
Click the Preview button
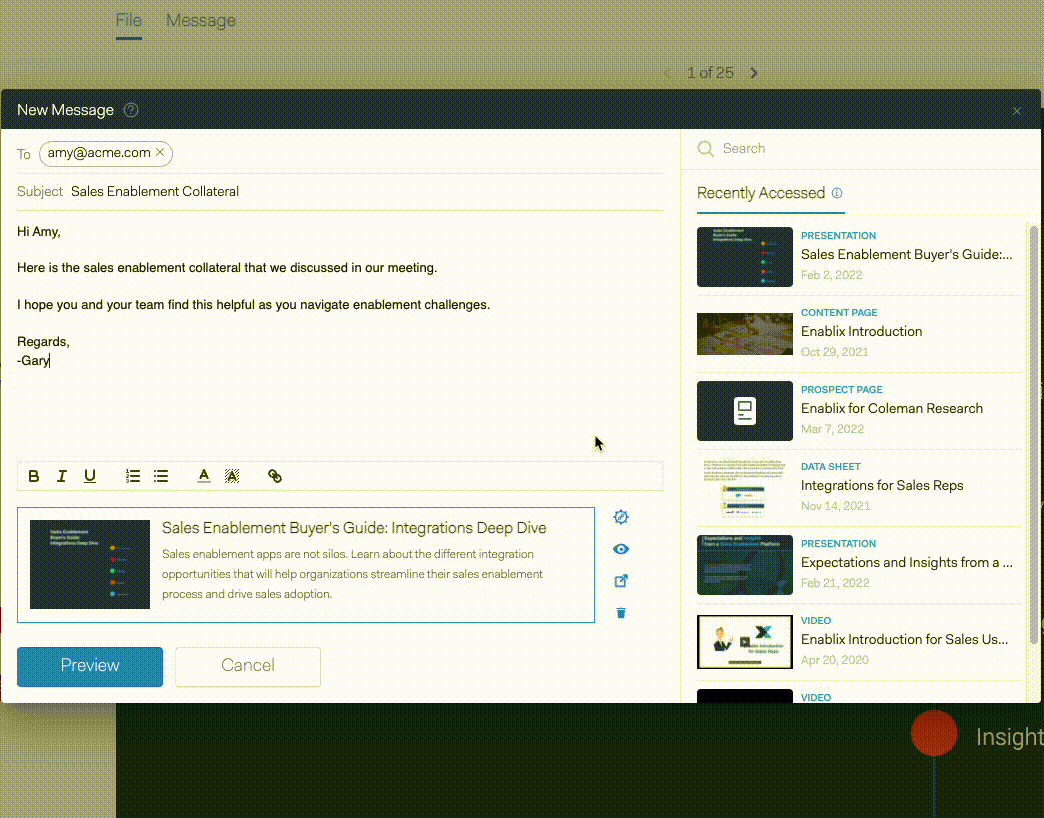(x=90, y=666)
